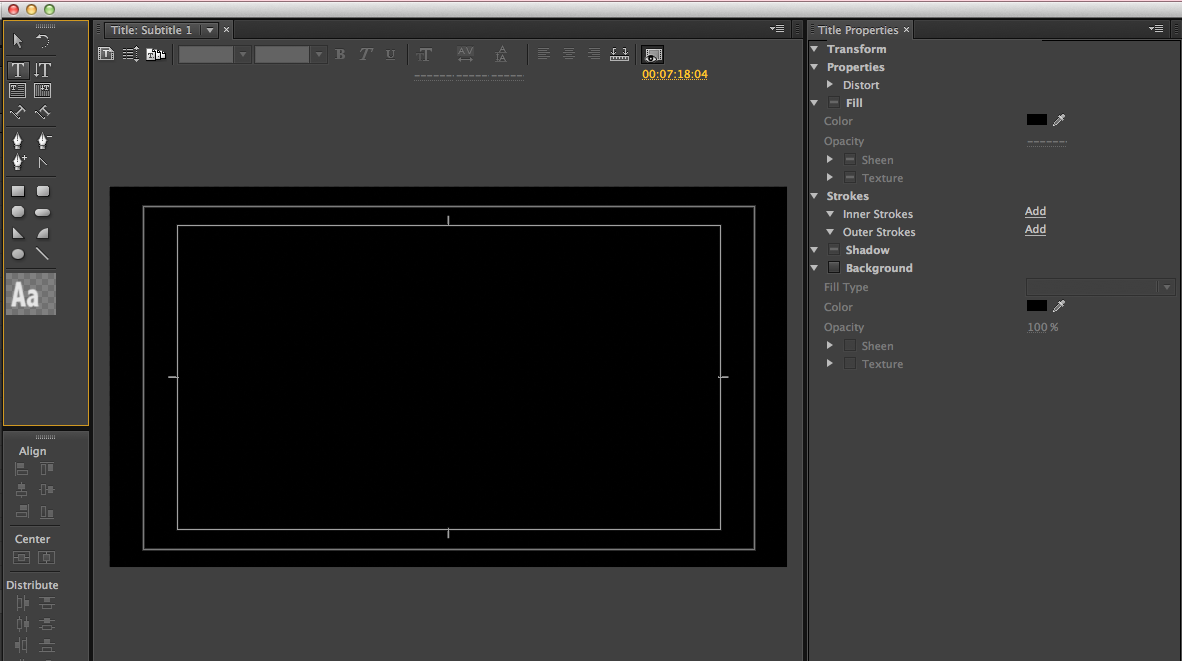The height and width of the screenshot is (661, 1182).
Task: Select the Vertical Path Type tool
Action: pos(43,112)
